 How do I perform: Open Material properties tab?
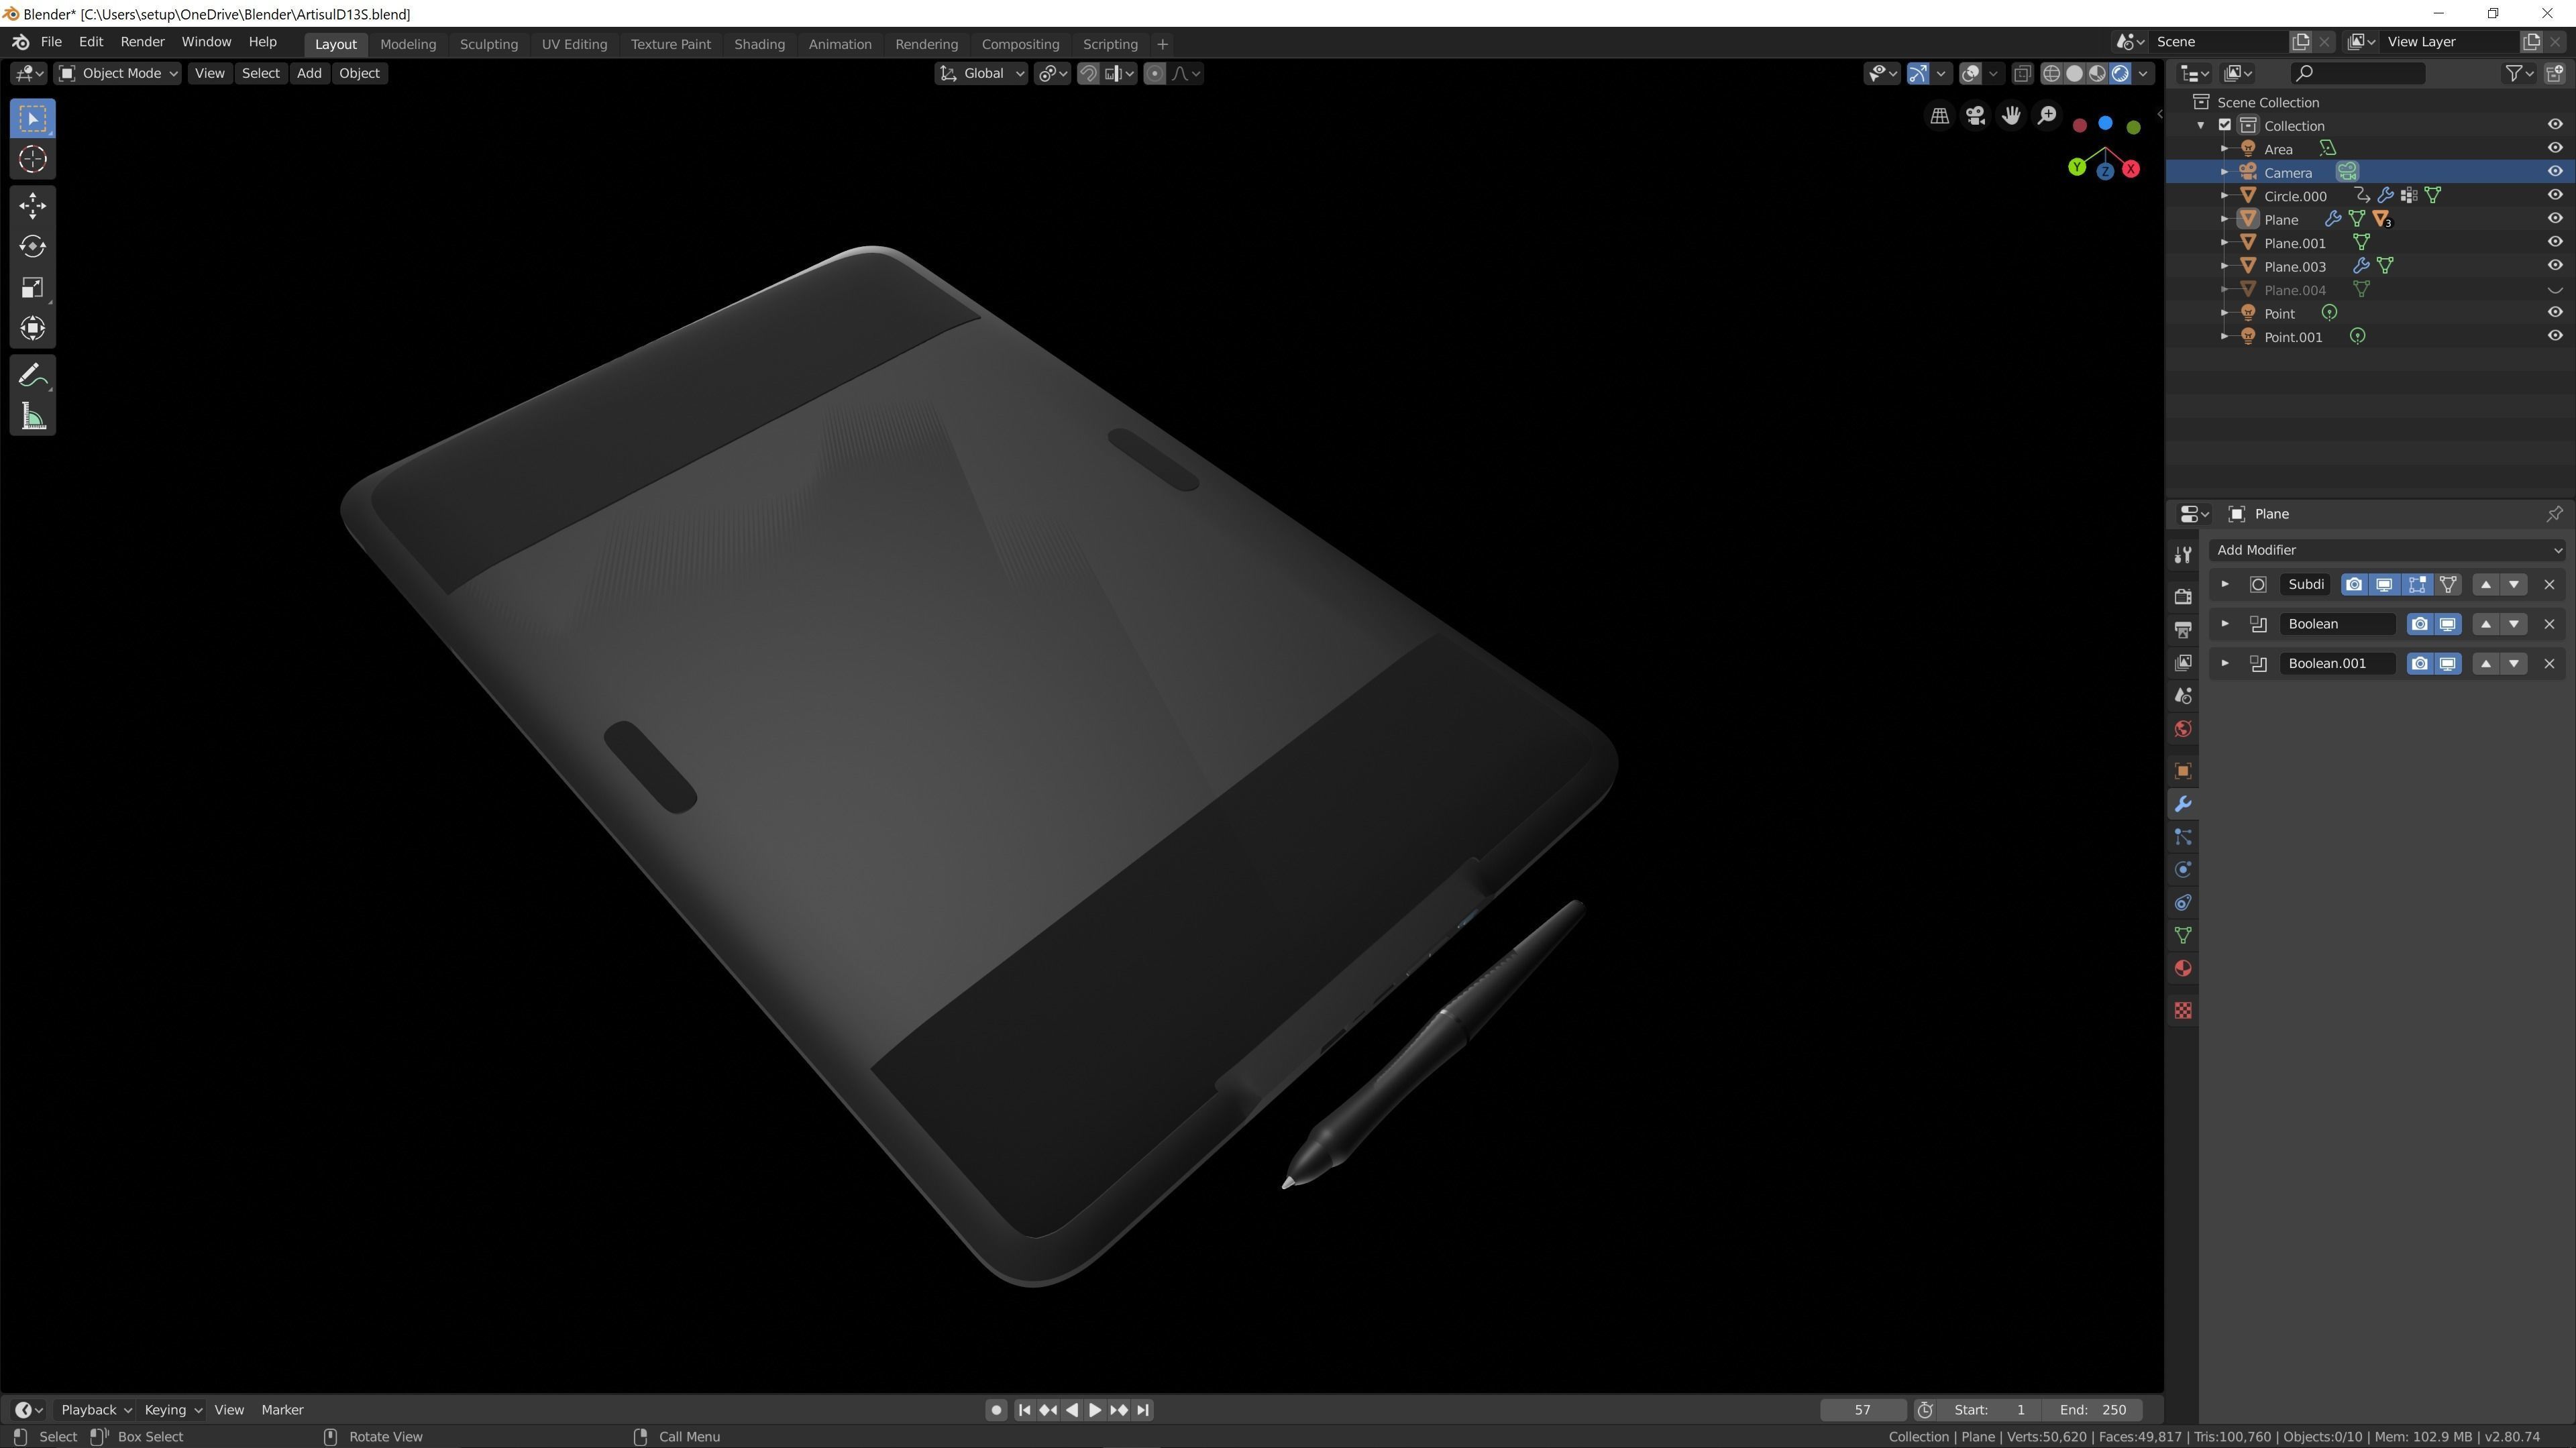[x=2183, y=969]
